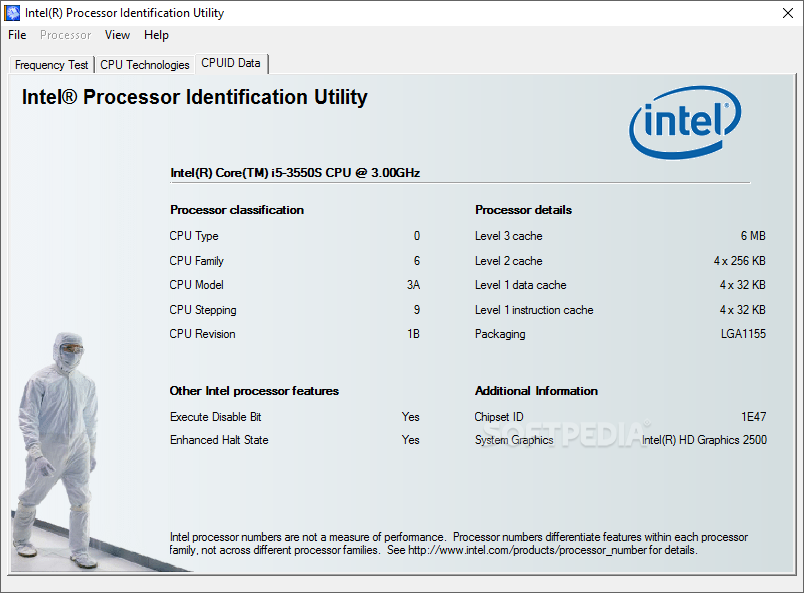The height and width of the screenshot is (593, 804).
Task: Click the Level 1 data cache label
Action: tap(520, 285)
